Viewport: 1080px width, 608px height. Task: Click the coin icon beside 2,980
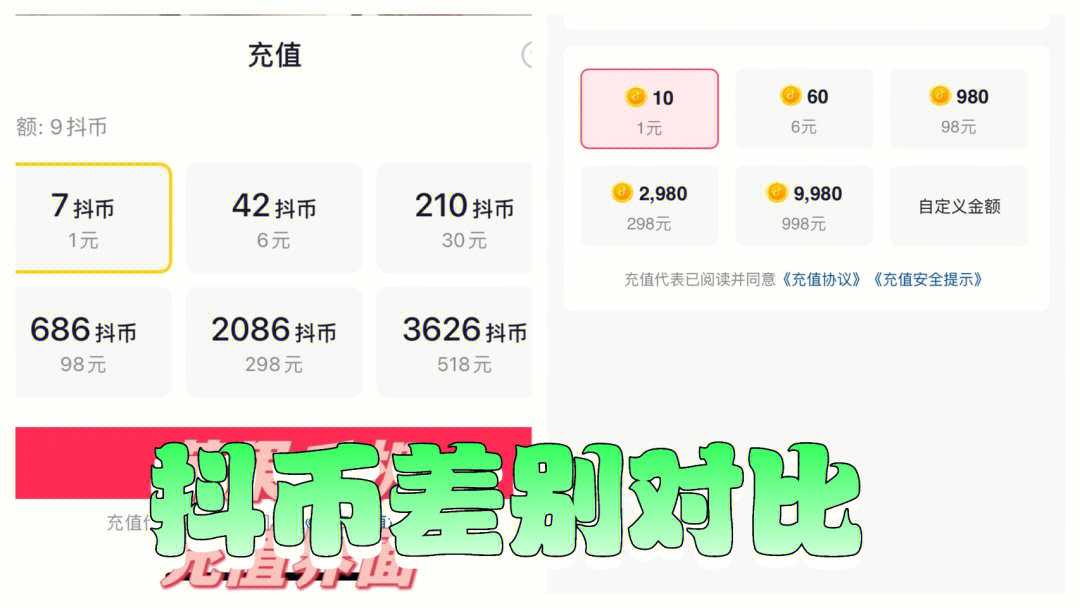(x=622, y=192)
